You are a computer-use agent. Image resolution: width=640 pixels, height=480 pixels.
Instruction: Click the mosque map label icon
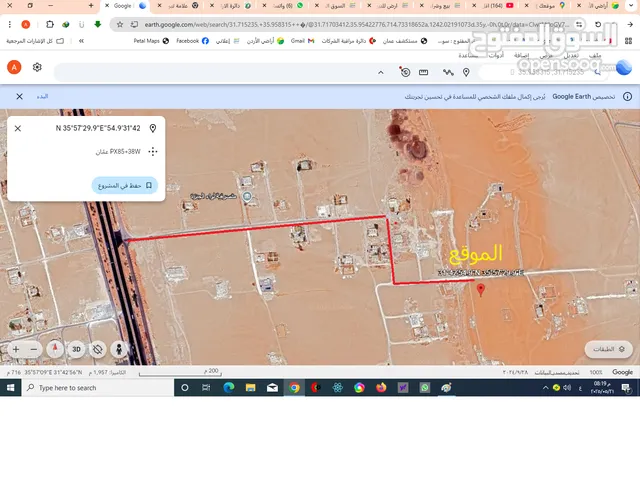point(247,196)
